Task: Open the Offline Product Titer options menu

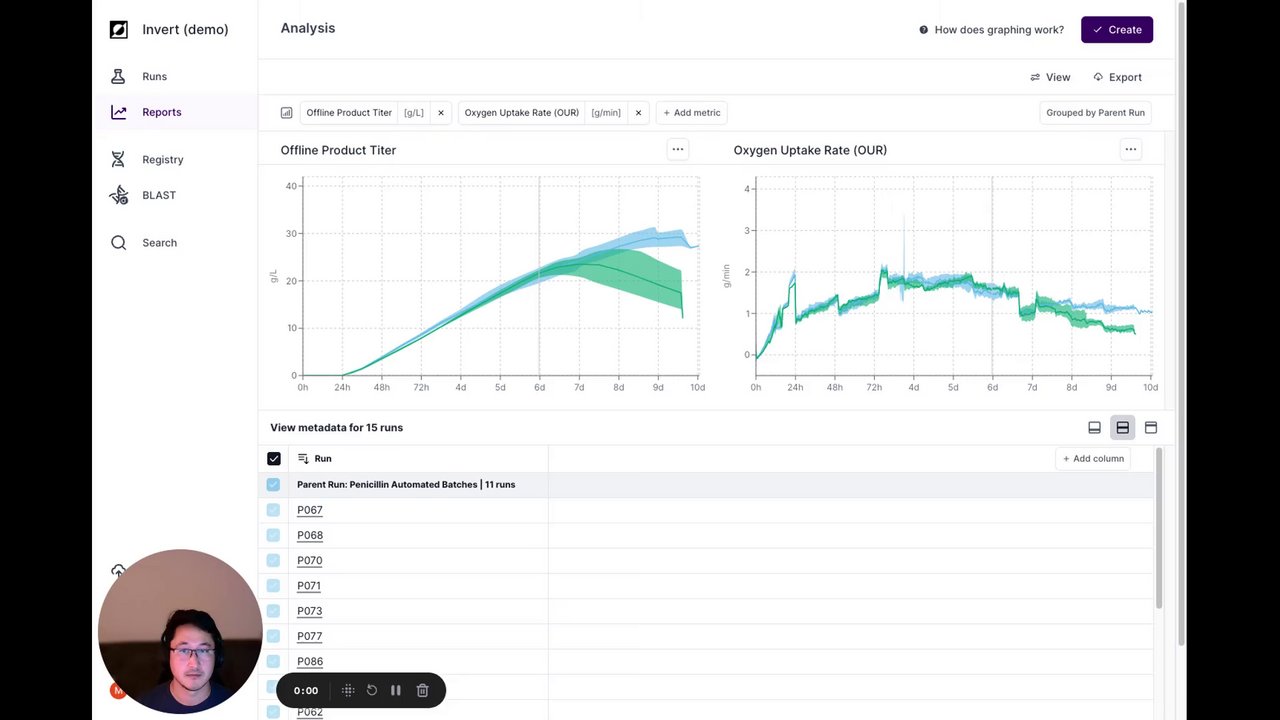Action: pos(678,150)
